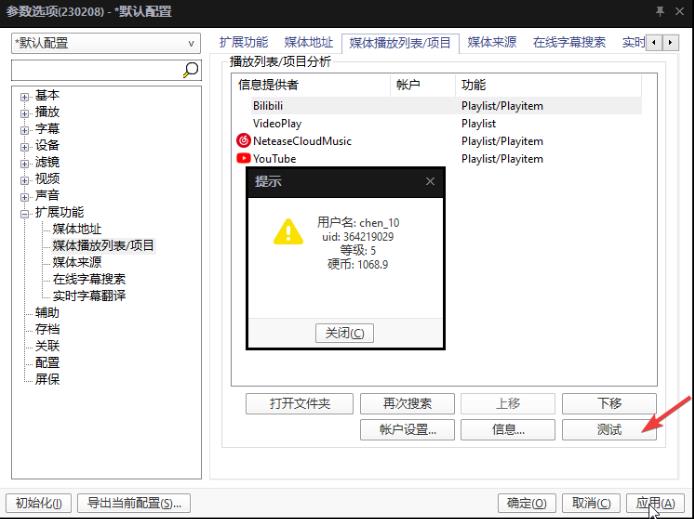Click the 应用(A) button
The width and height of the screenshot is (694, 519).
[655, 503]
